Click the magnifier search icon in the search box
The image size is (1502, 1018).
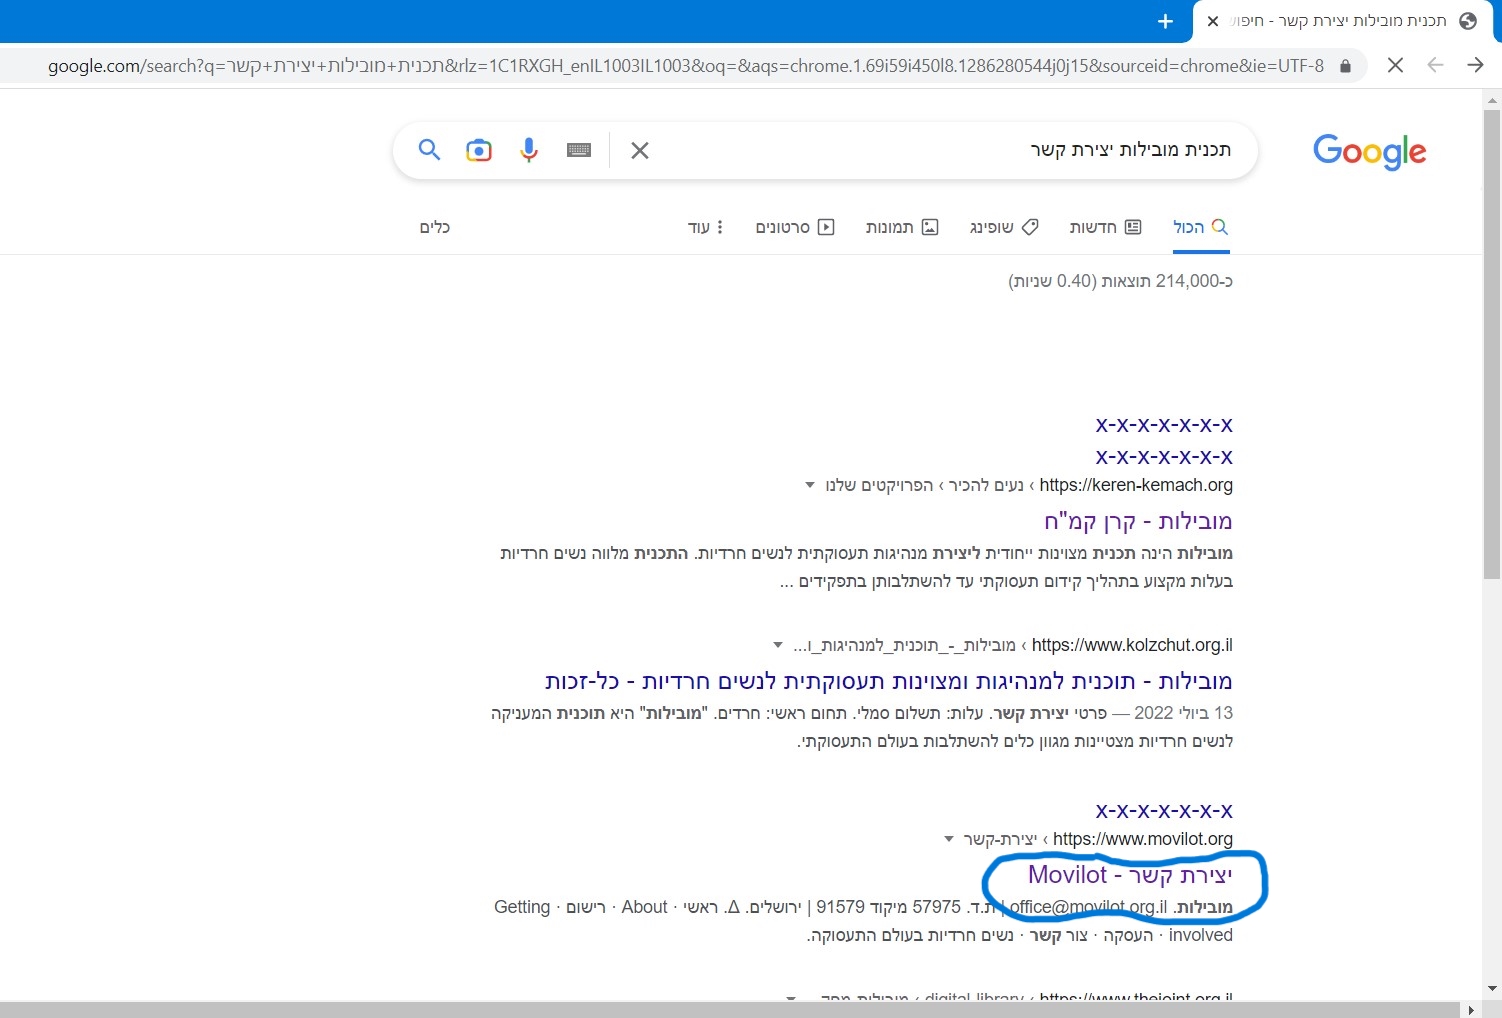click(429, 150)
